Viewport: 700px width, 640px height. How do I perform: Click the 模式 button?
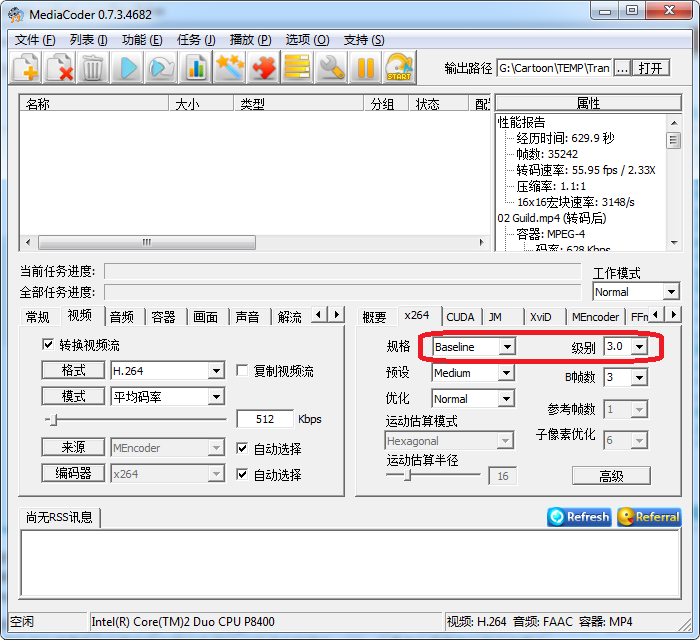(74, 396)
